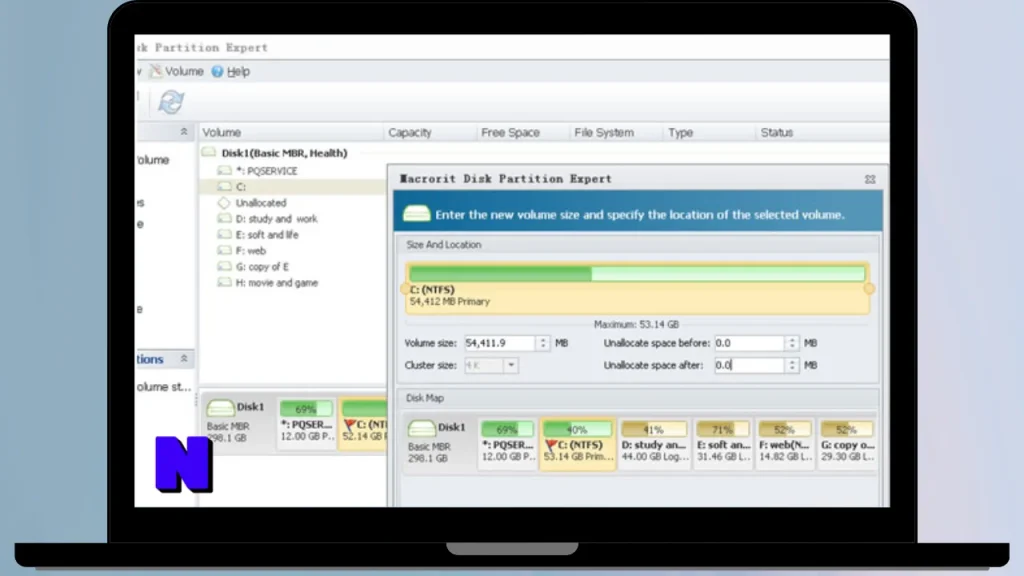Select G: copy 52% partition in map
The image size is (1024, 576).
pyautogui.click(x=847, y=443)
